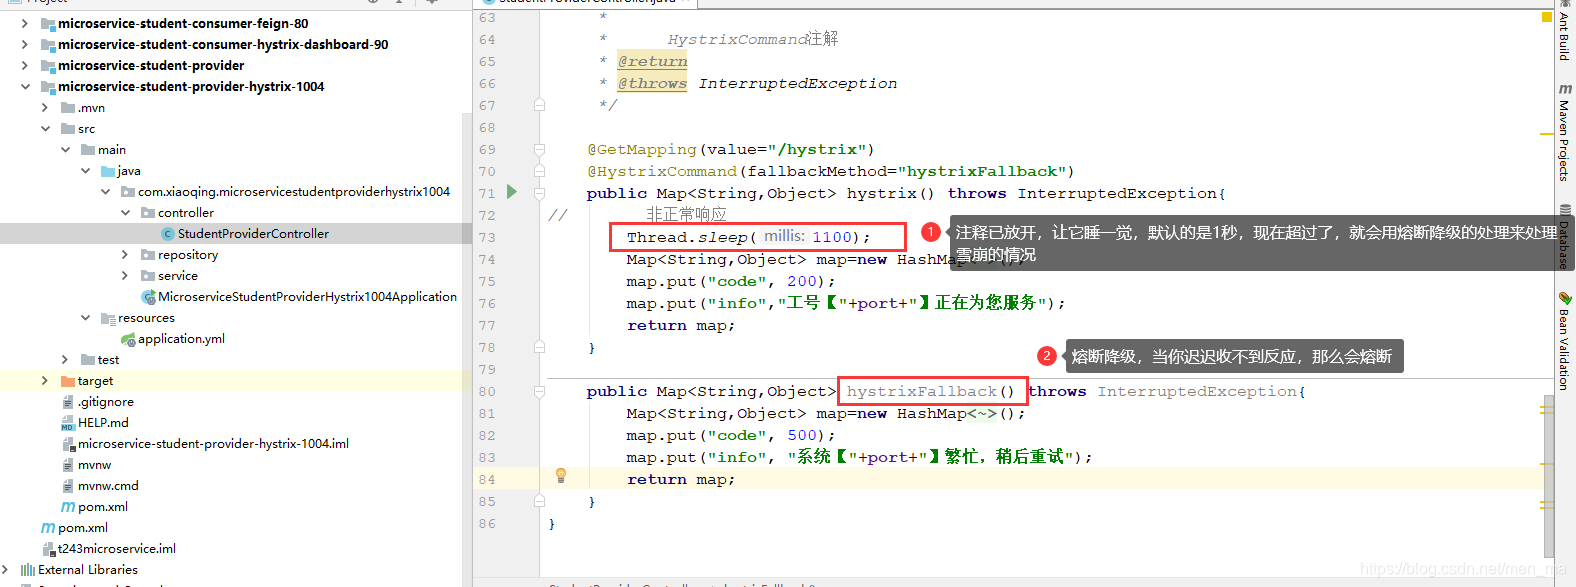Collapse the controller package

click(125, 212)
